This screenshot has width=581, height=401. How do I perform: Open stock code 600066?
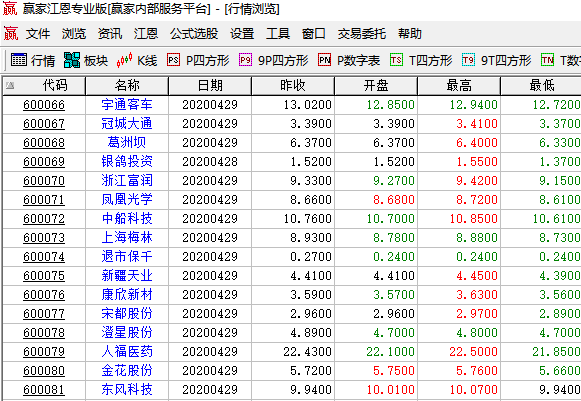44,105
